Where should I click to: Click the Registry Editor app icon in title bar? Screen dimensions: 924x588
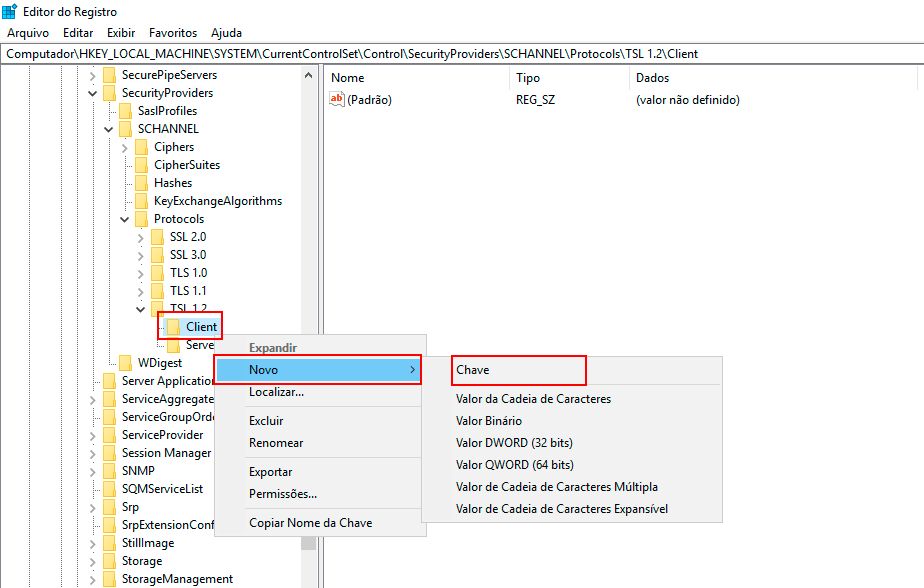9,11
